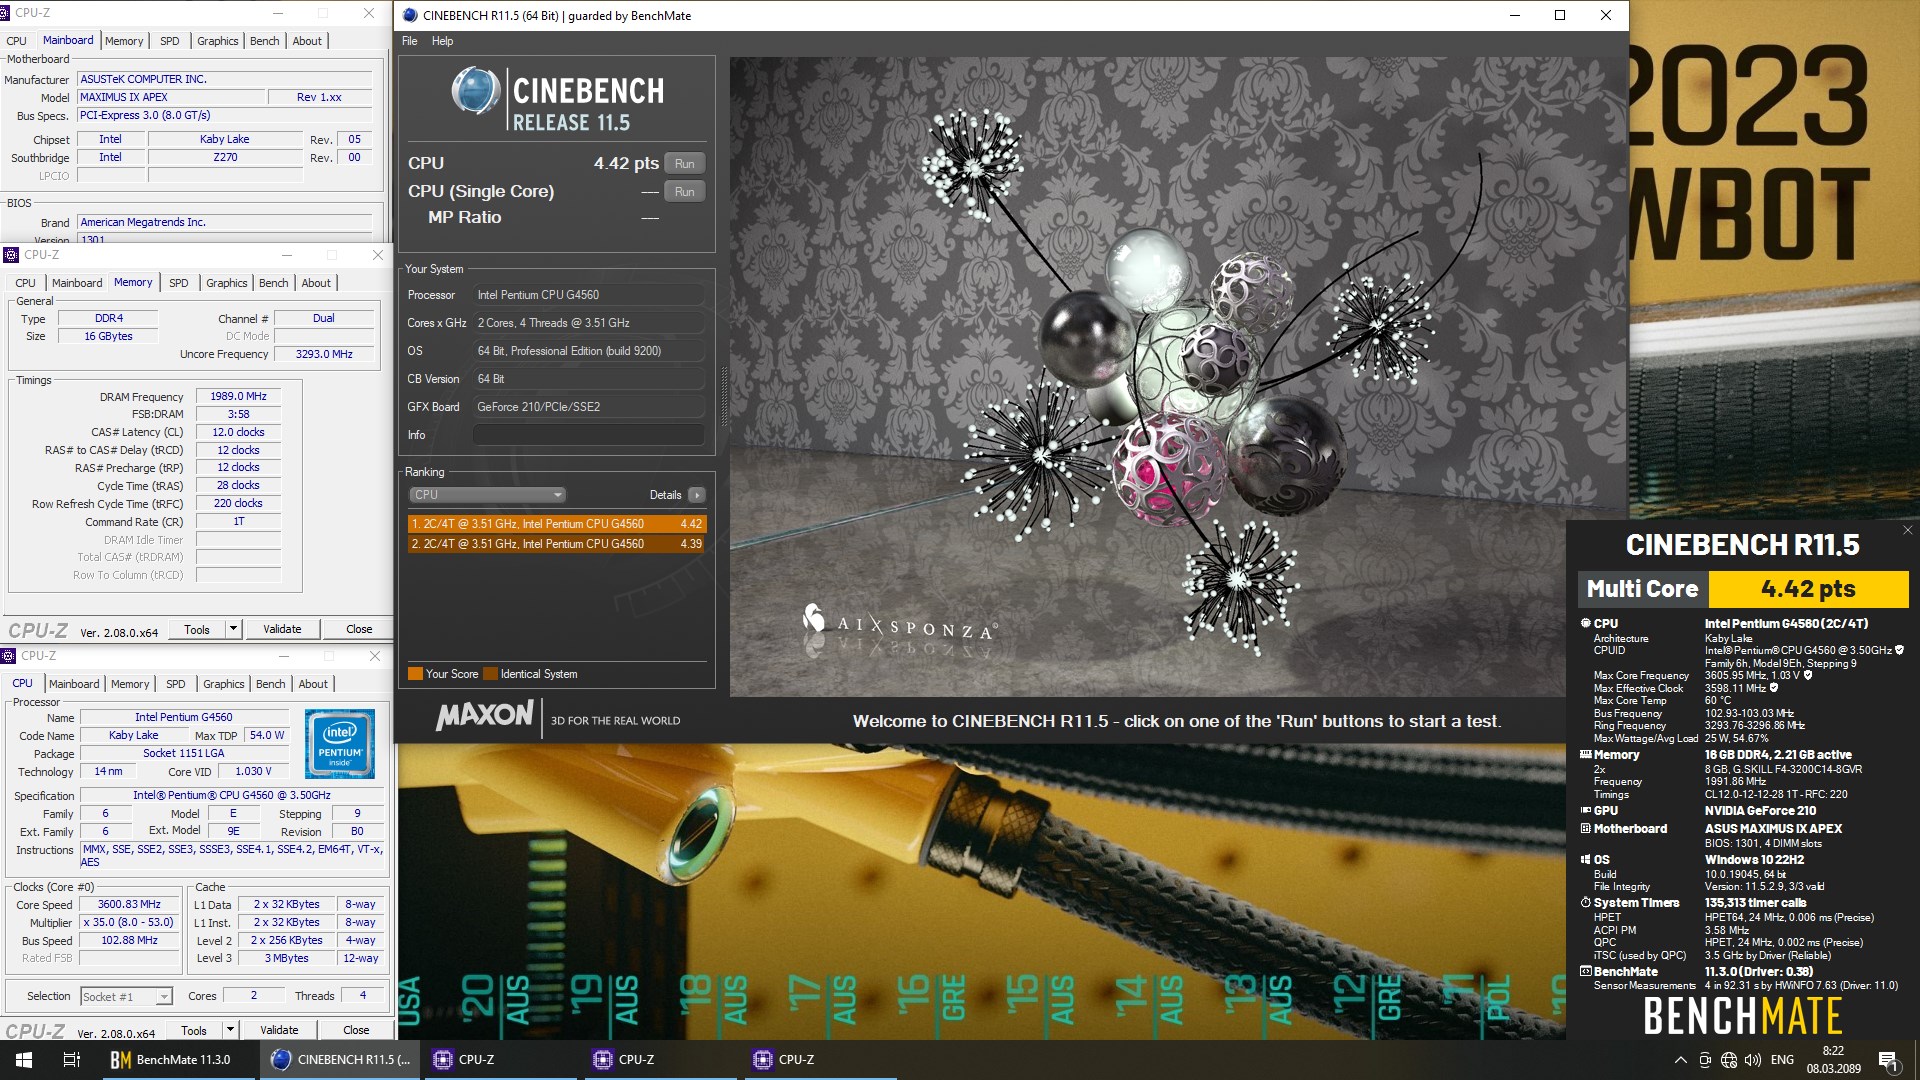Click the CPU-Z Memory window title icon
The height and width of the screenshot is (1080, 1920).
(x=11, y=255)
